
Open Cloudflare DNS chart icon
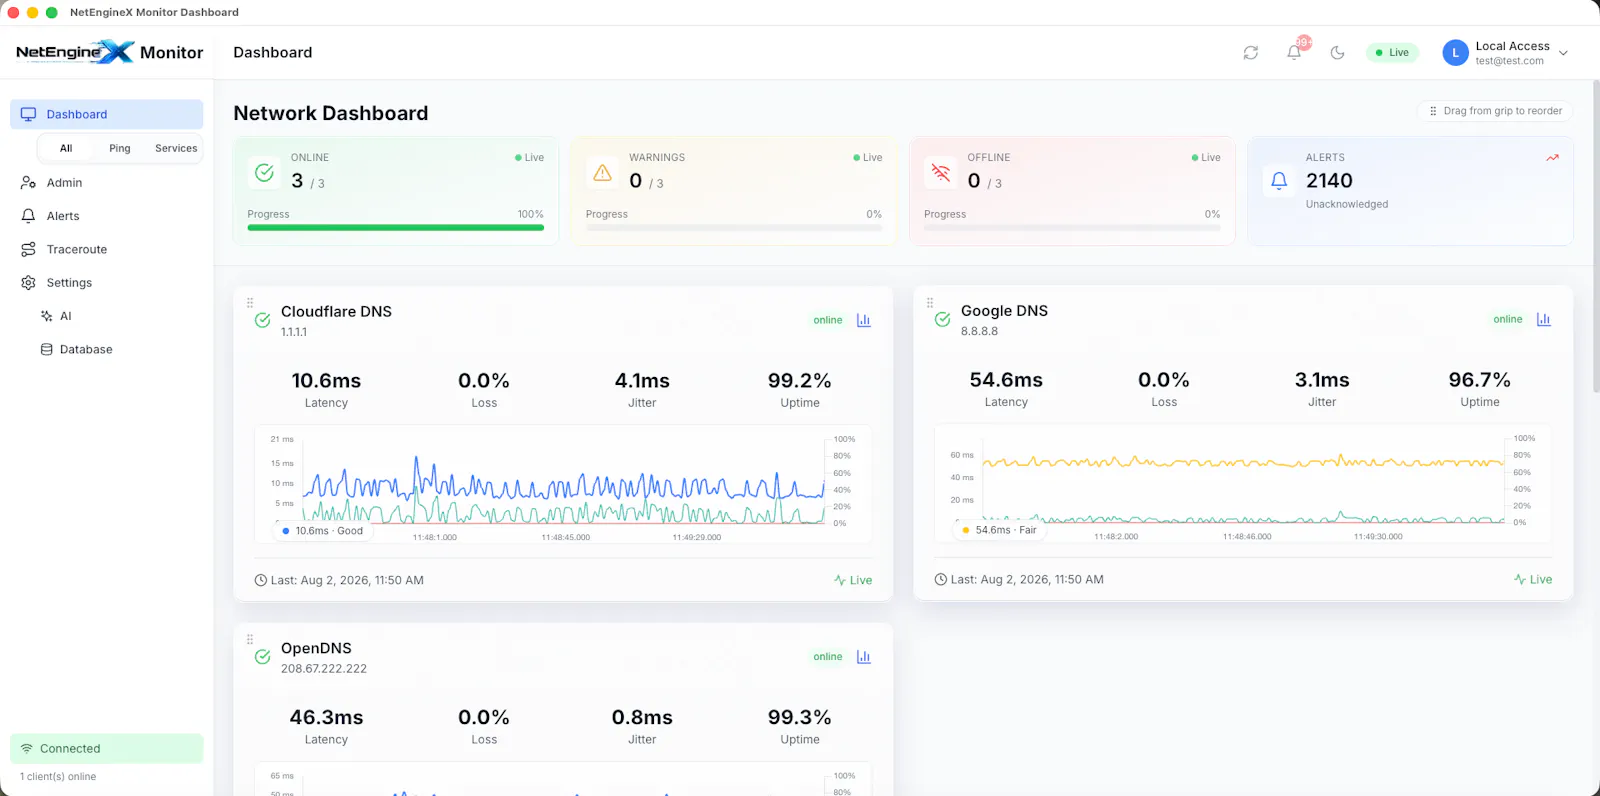(x=864, y=320)
